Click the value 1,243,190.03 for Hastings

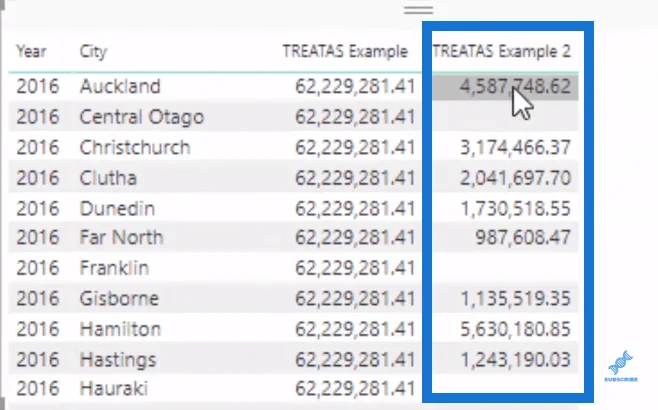(x=516, y=360)
